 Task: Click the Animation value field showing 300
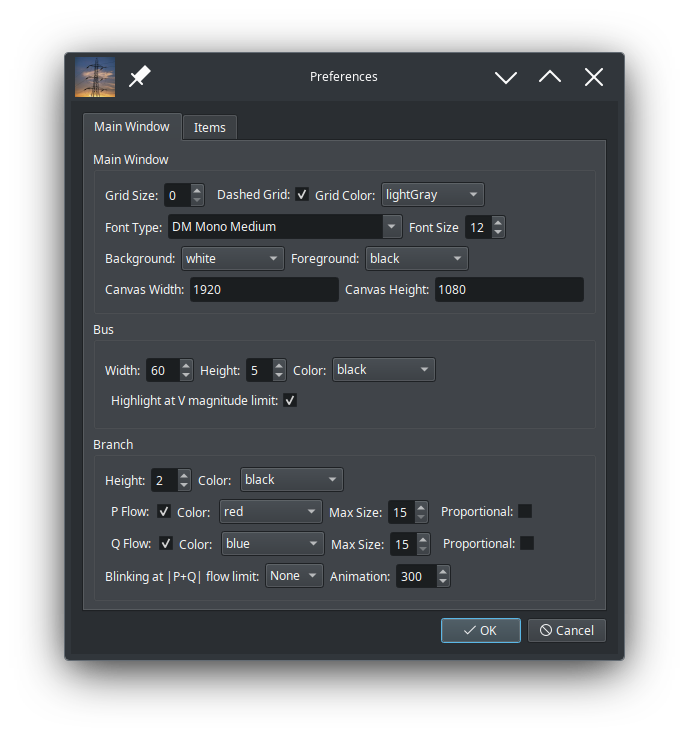416,576
